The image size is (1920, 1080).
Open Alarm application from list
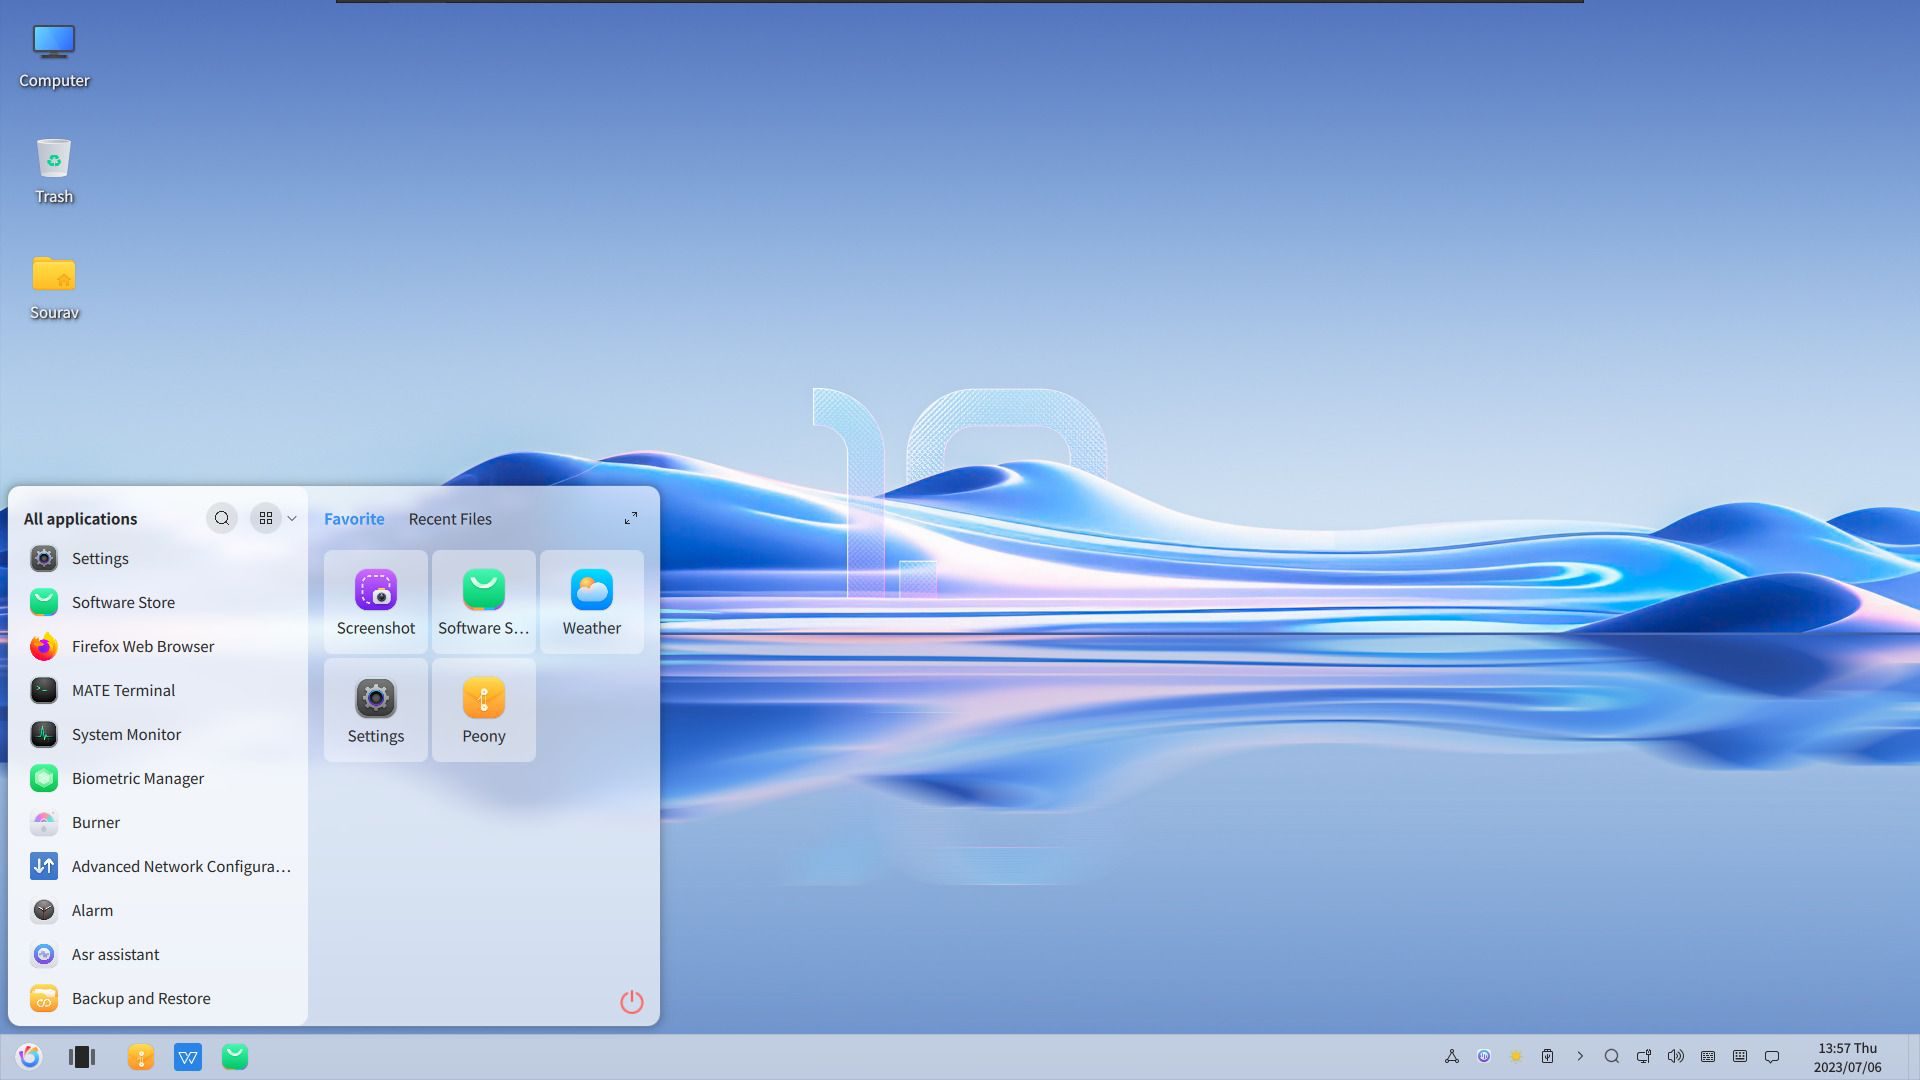[x=92, y=910]
